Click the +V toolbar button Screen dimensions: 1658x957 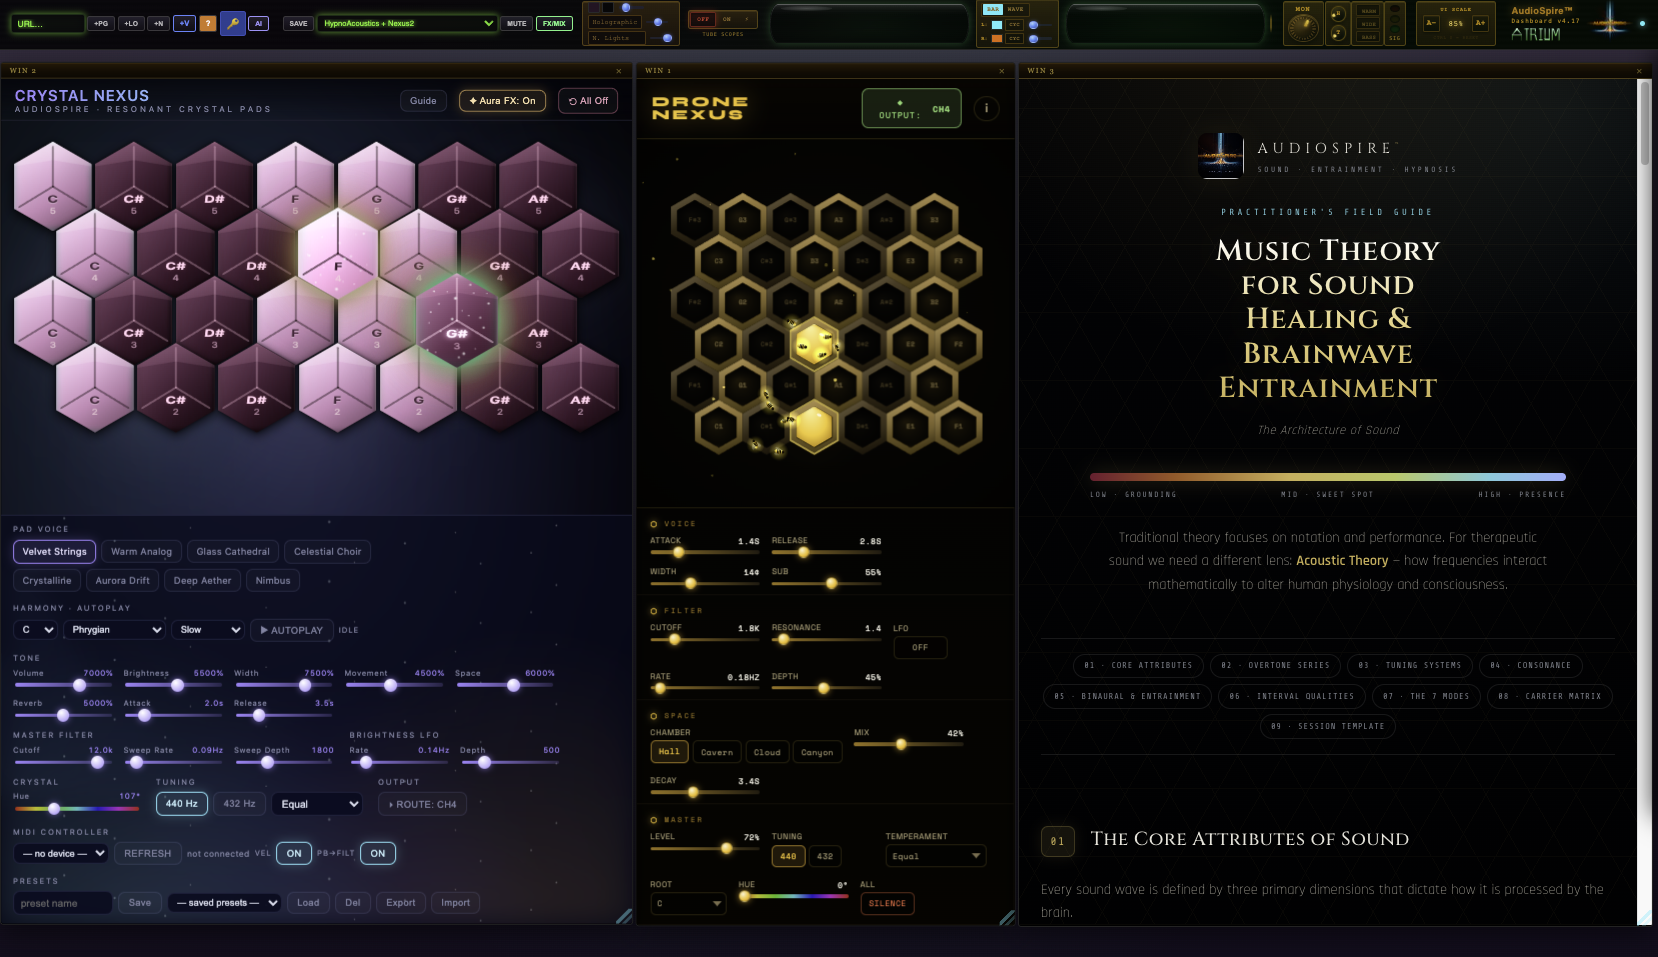point(184,23)
